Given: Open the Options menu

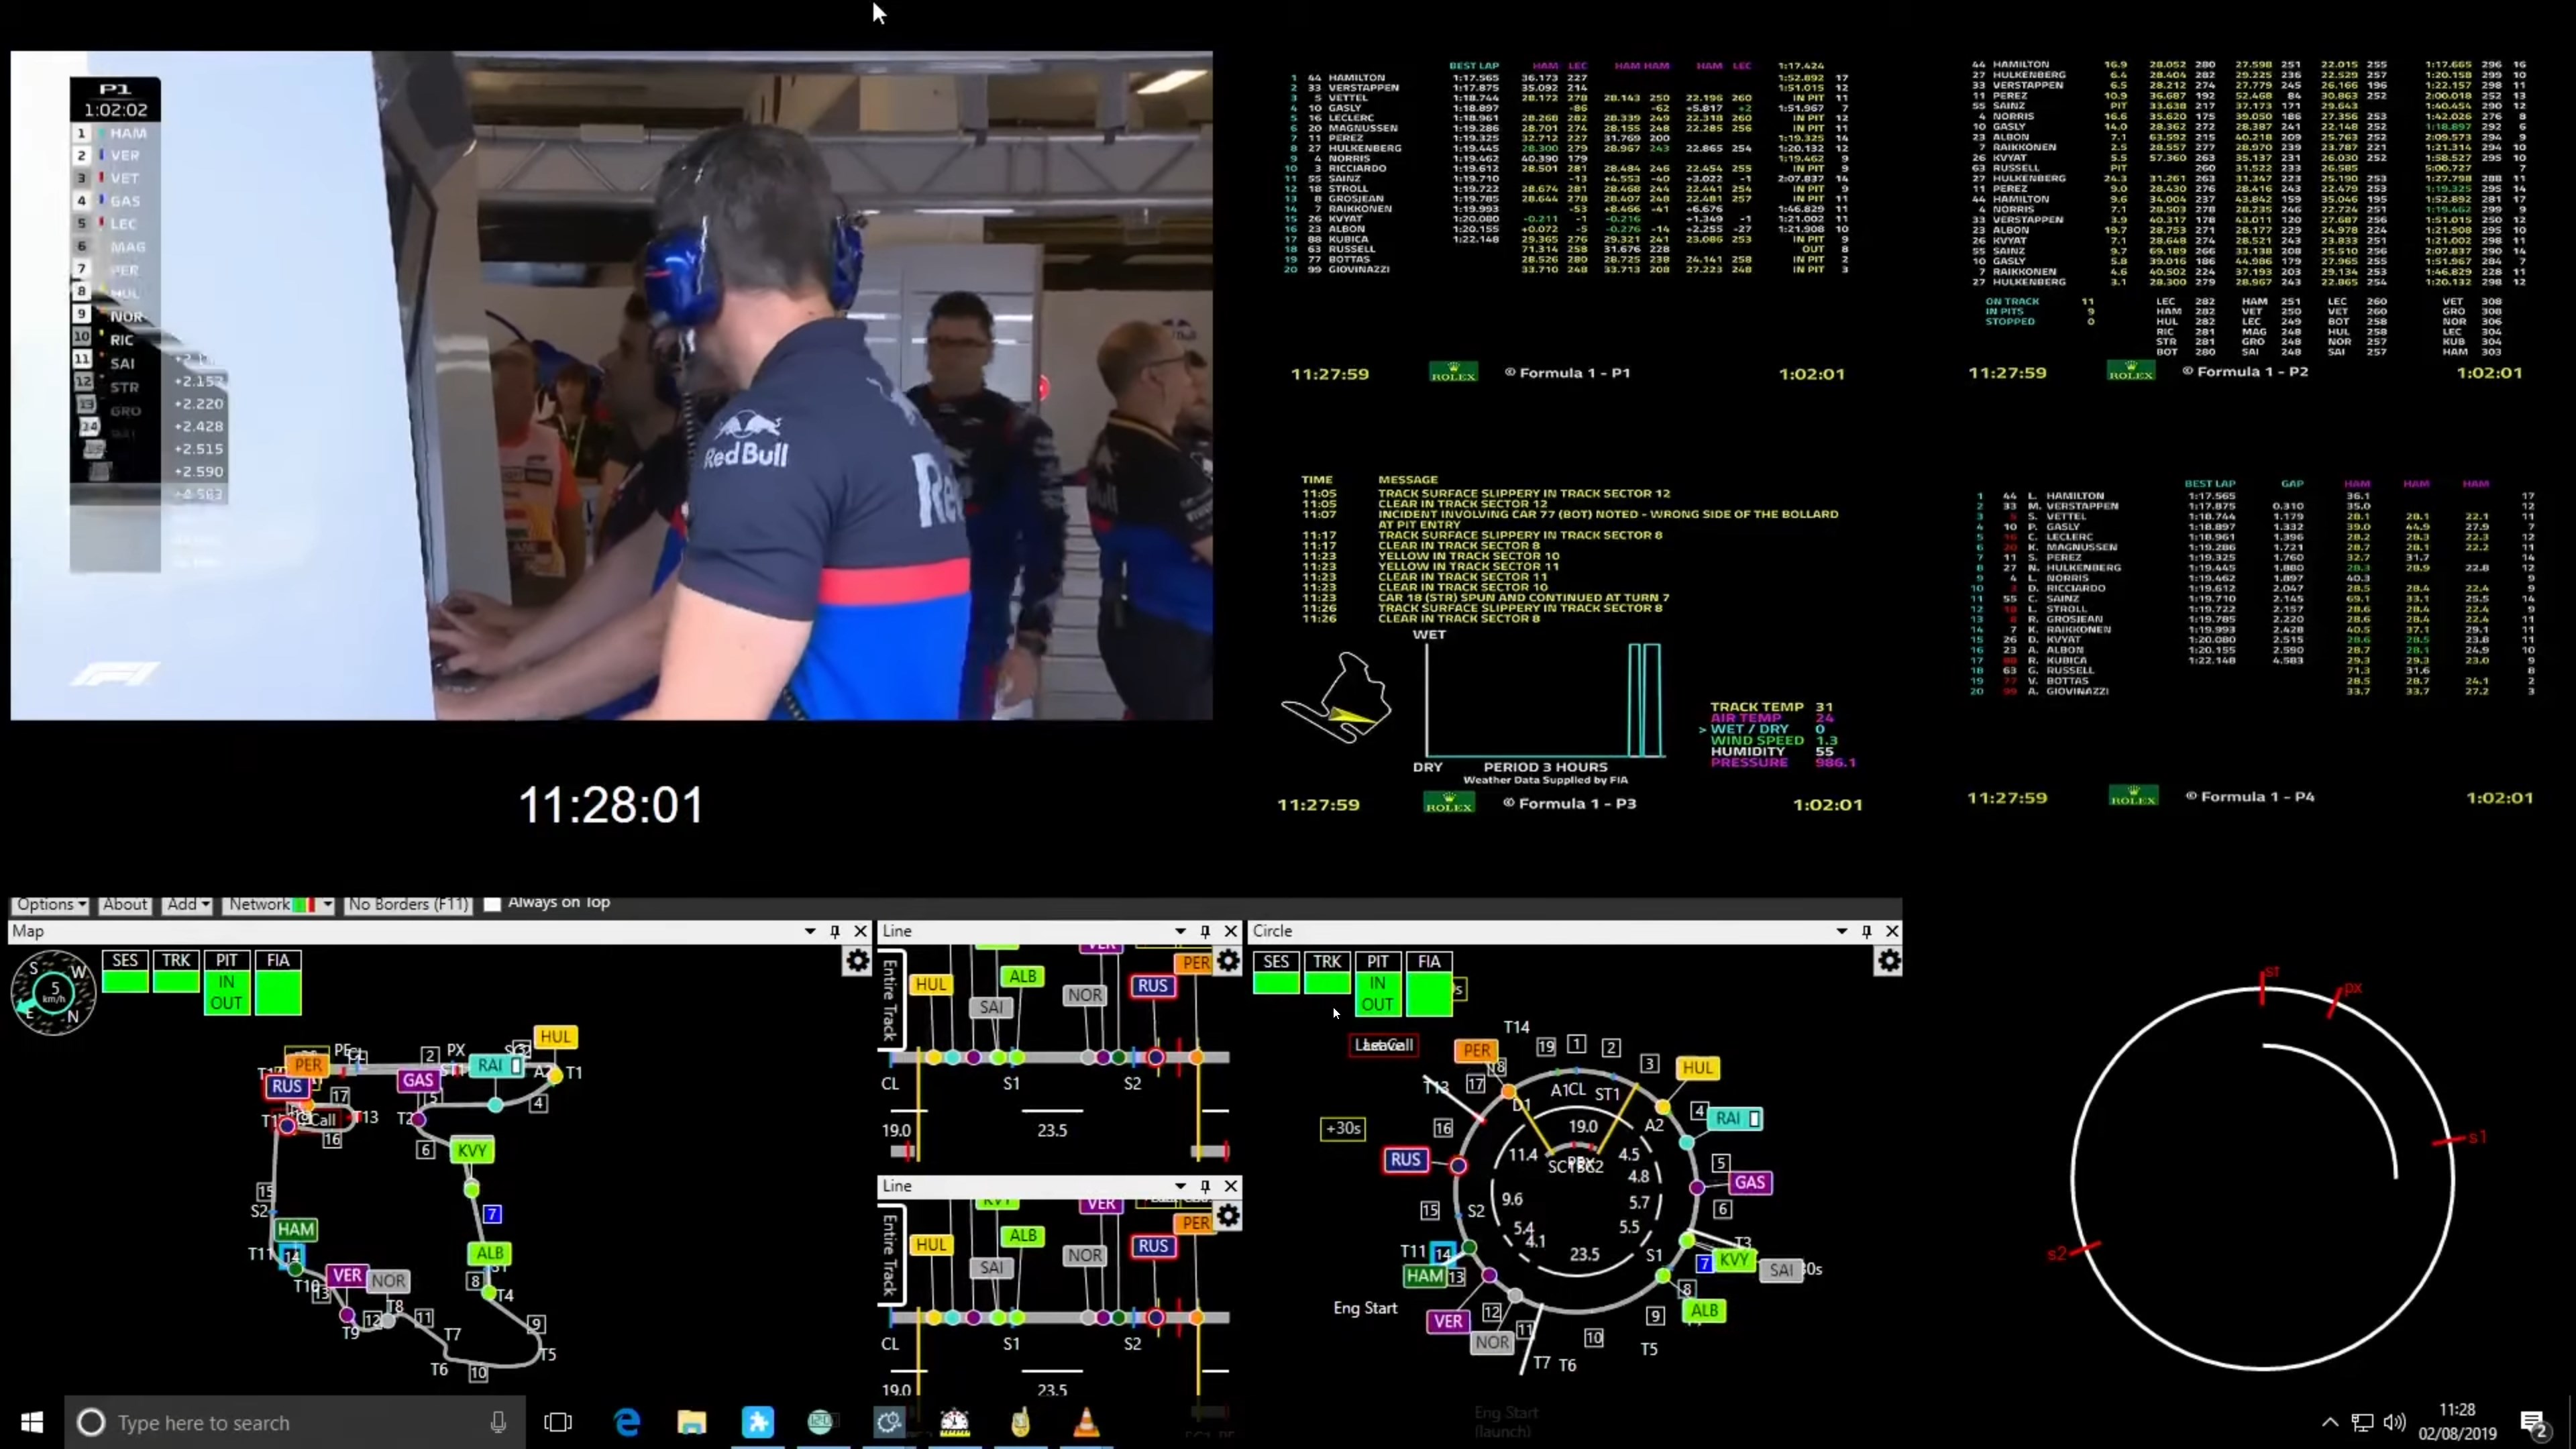Looking at the screenshot, I should click(x=50, y=904).
